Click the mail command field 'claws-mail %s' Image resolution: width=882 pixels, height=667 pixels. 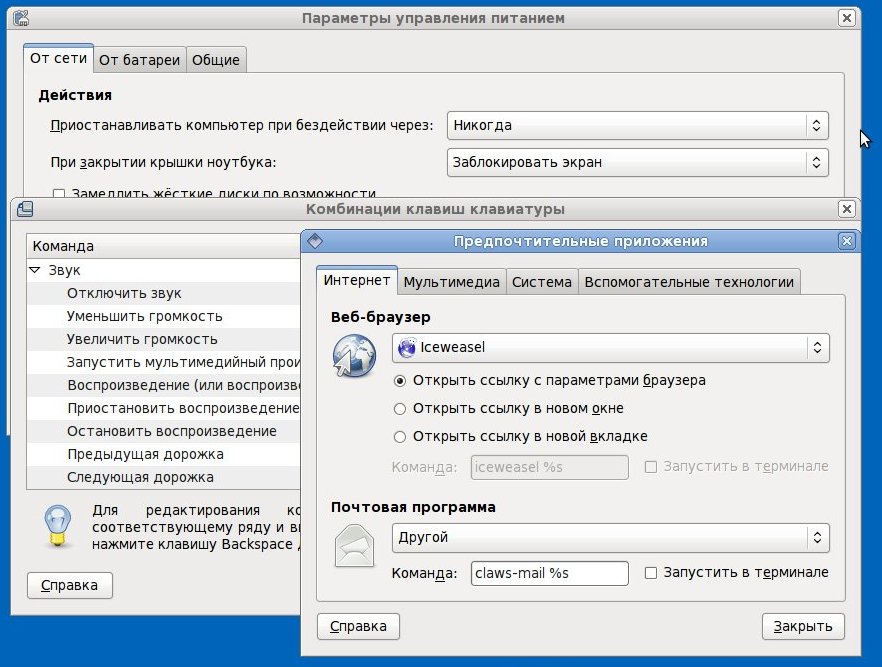[550, 573]
